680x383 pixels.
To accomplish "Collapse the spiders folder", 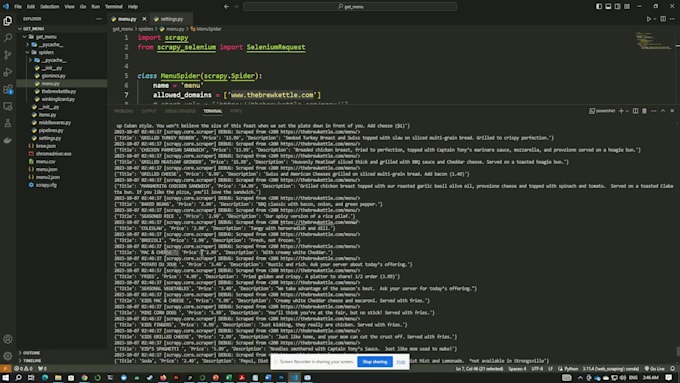I will [x=46, y=52].
